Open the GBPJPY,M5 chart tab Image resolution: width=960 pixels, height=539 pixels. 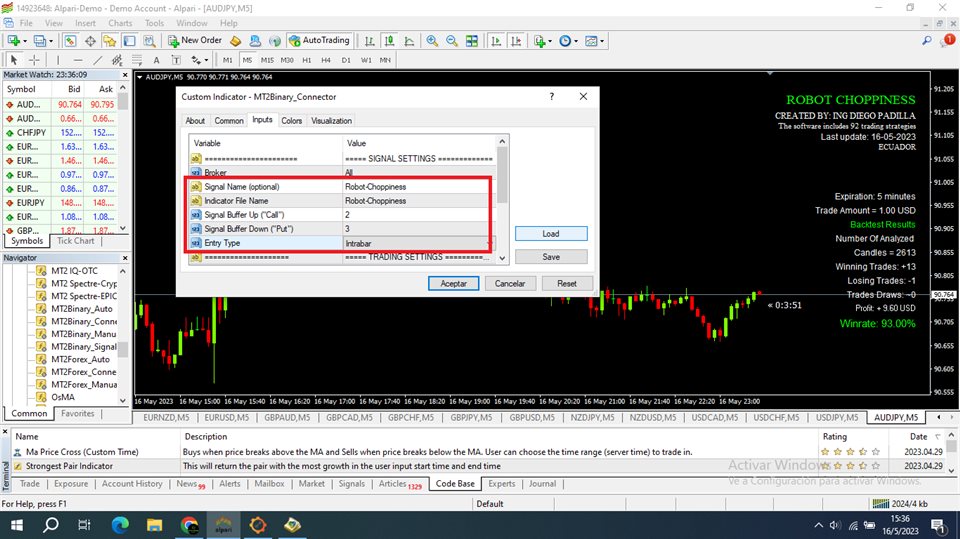(x=471, y=417)
